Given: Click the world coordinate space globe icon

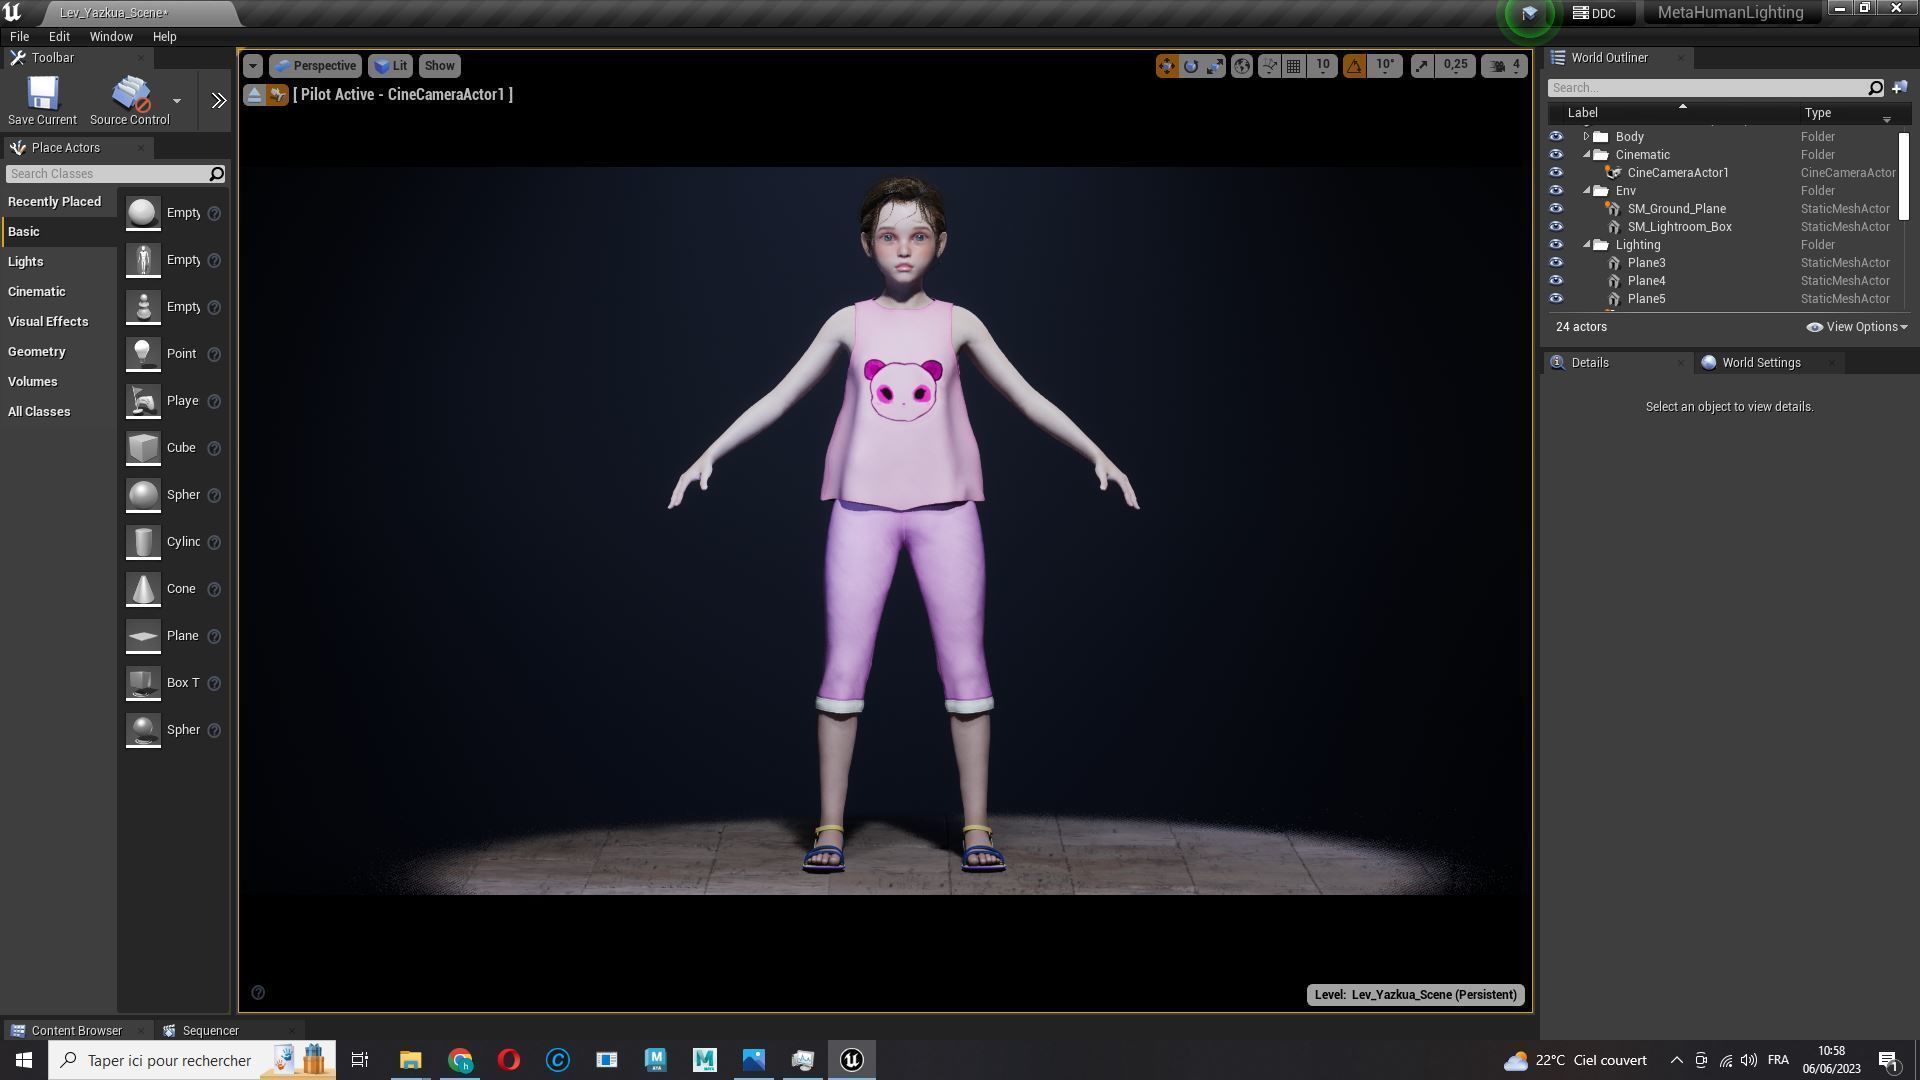Looking at the screenshot, I should 1242,66.
